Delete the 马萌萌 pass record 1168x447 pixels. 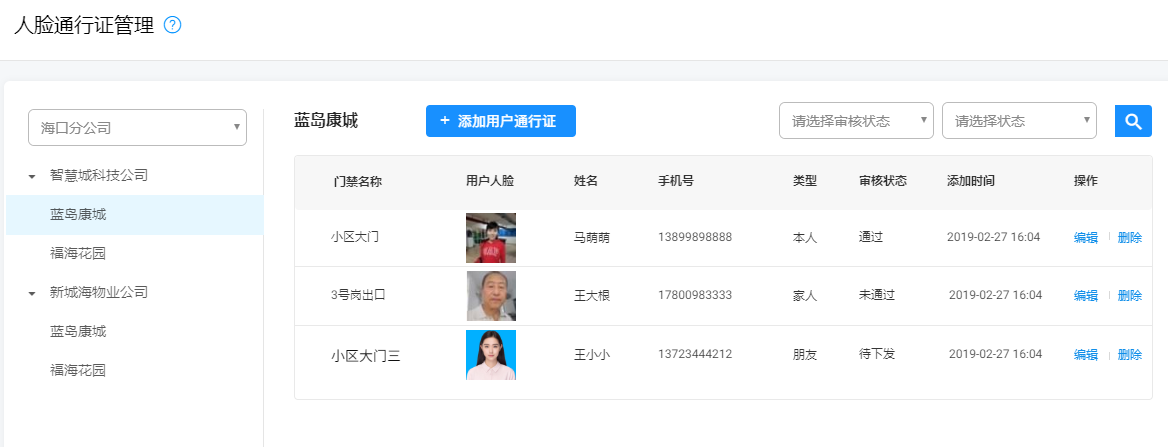1129,238
